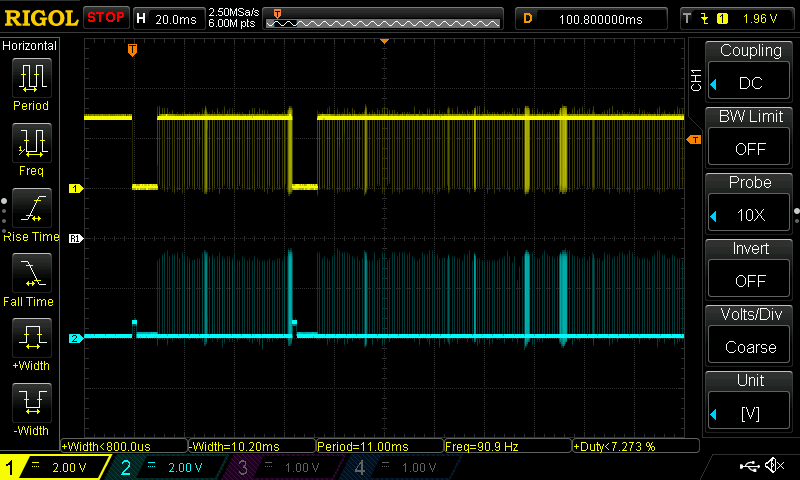The width and height of the screenshot is (800, 480).
Task: Click the yellow channel 1 ground marker
Action: 76,189
